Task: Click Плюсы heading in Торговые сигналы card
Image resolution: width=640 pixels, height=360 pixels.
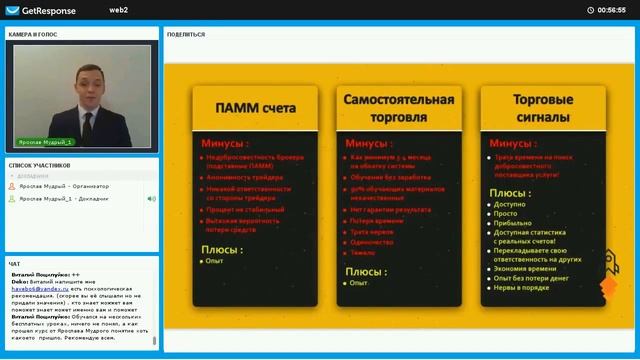Action: click(510, 193)
